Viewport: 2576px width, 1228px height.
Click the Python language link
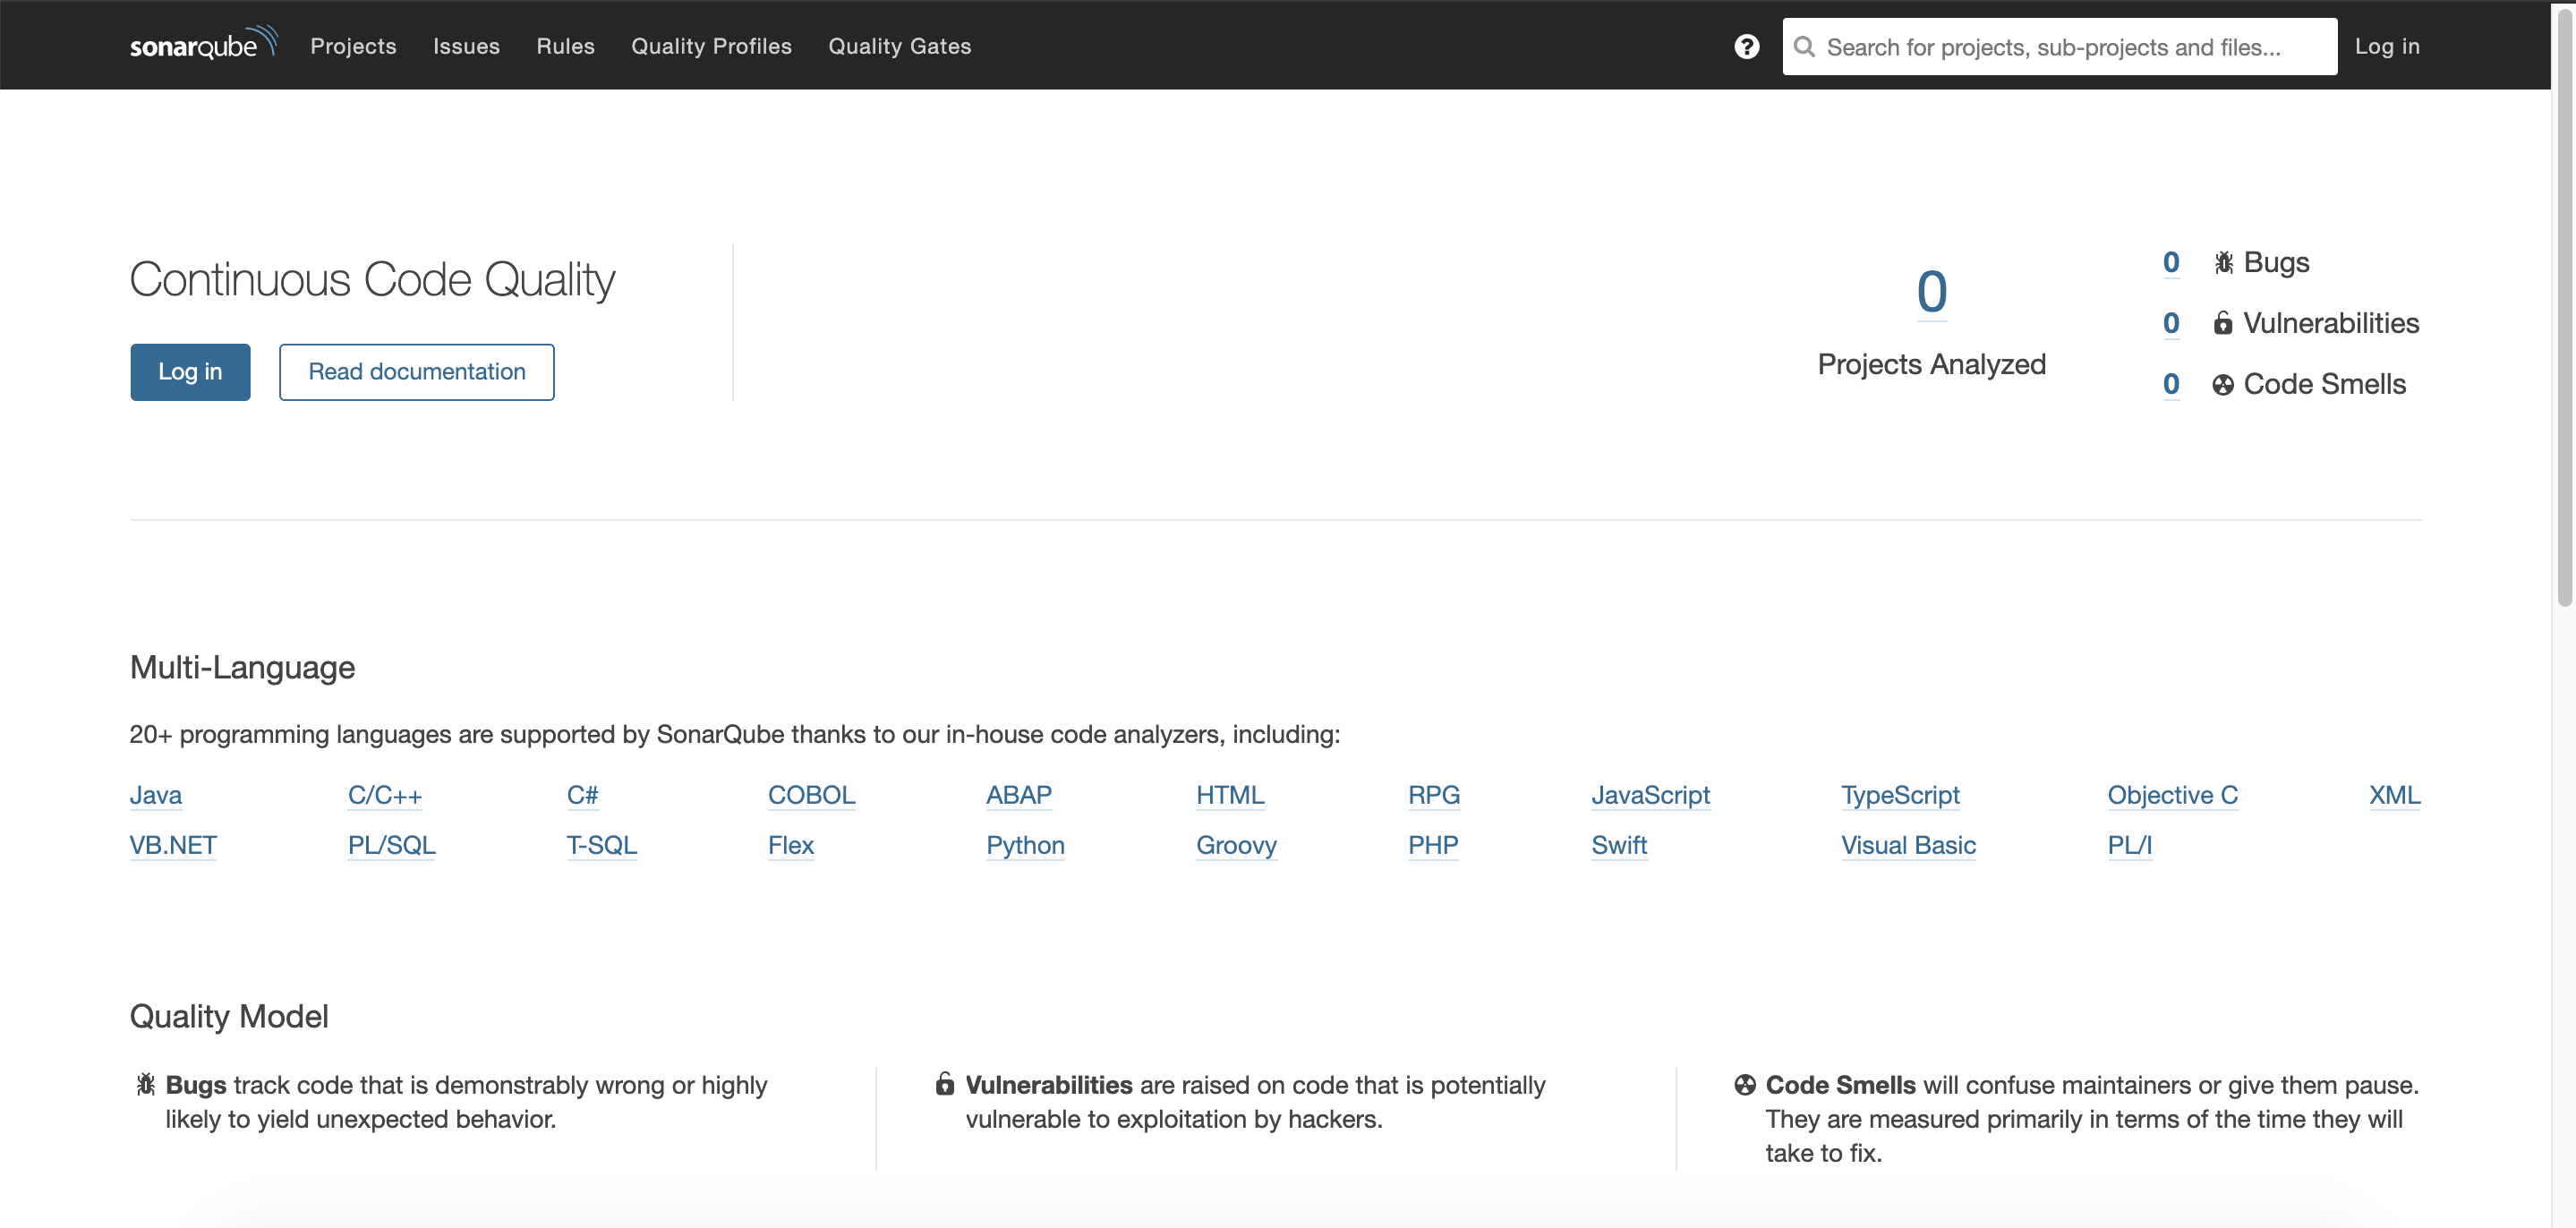(1025, 845)
